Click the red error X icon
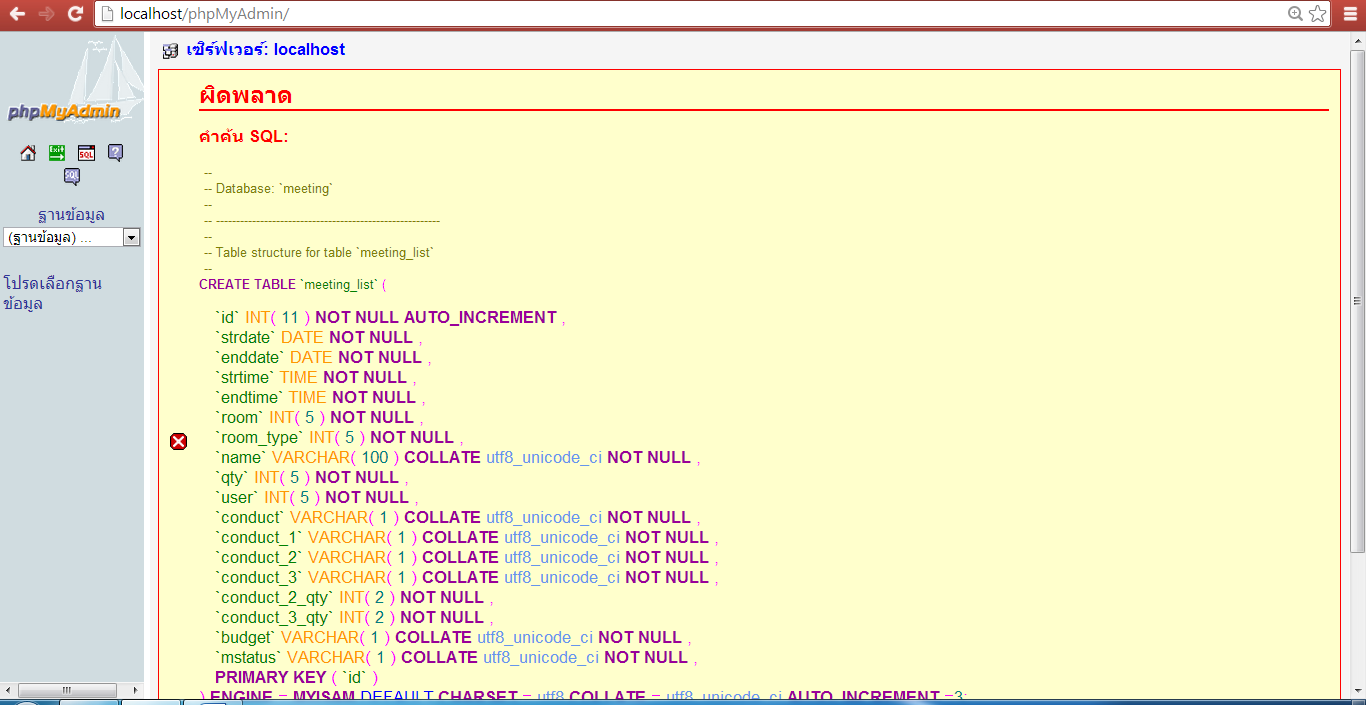This screenshot has width=1366, height=705. [x=178, y=441]
